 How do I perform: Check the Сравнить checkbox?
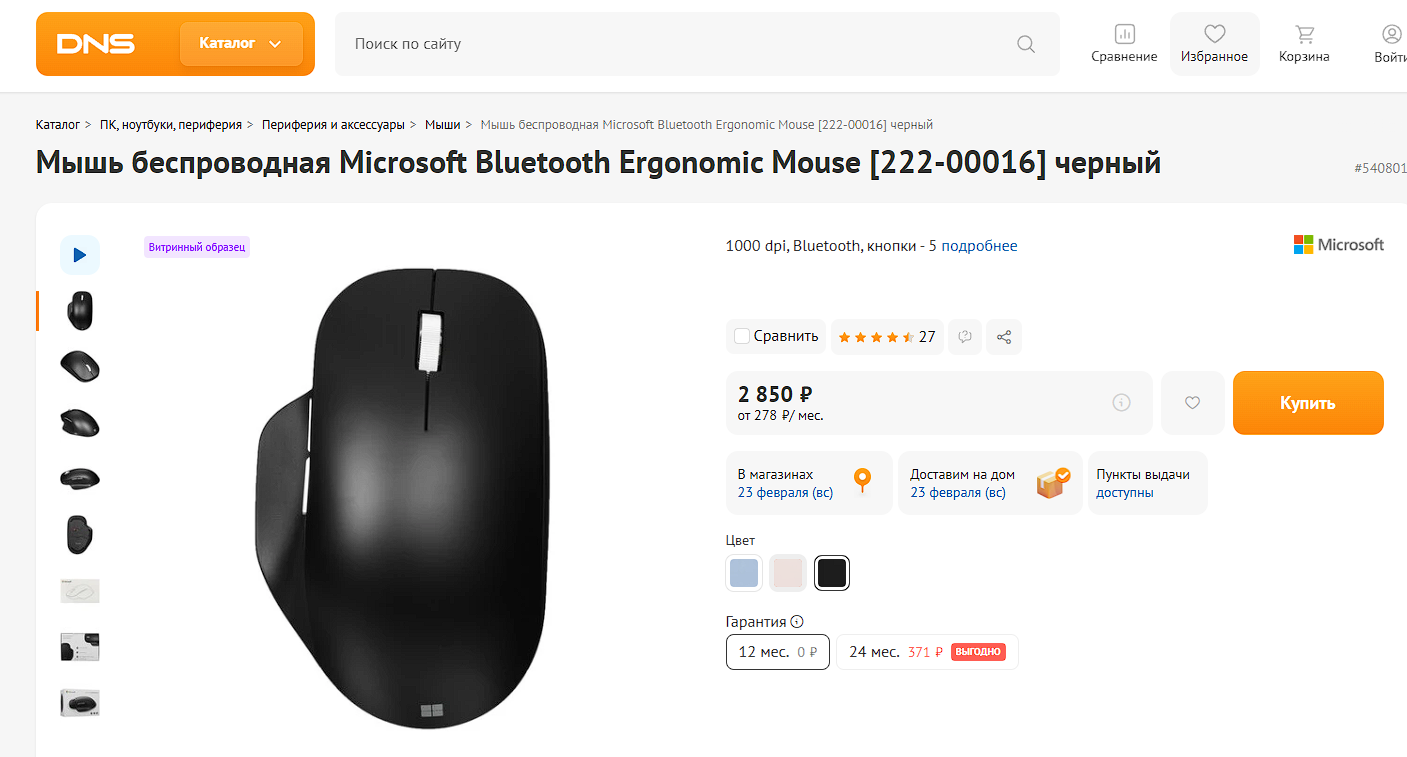tap(742, 337)
